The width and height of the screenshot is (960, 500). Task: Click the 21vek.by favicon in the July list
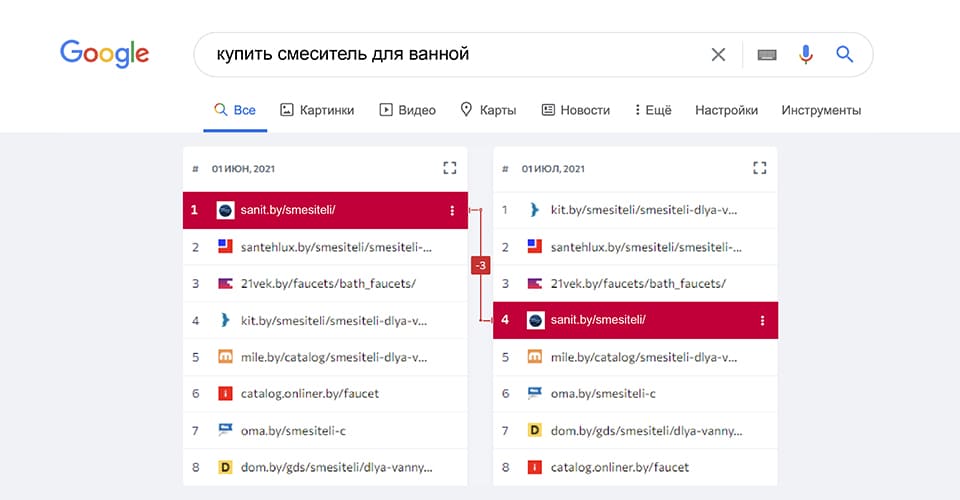[534, 283]
